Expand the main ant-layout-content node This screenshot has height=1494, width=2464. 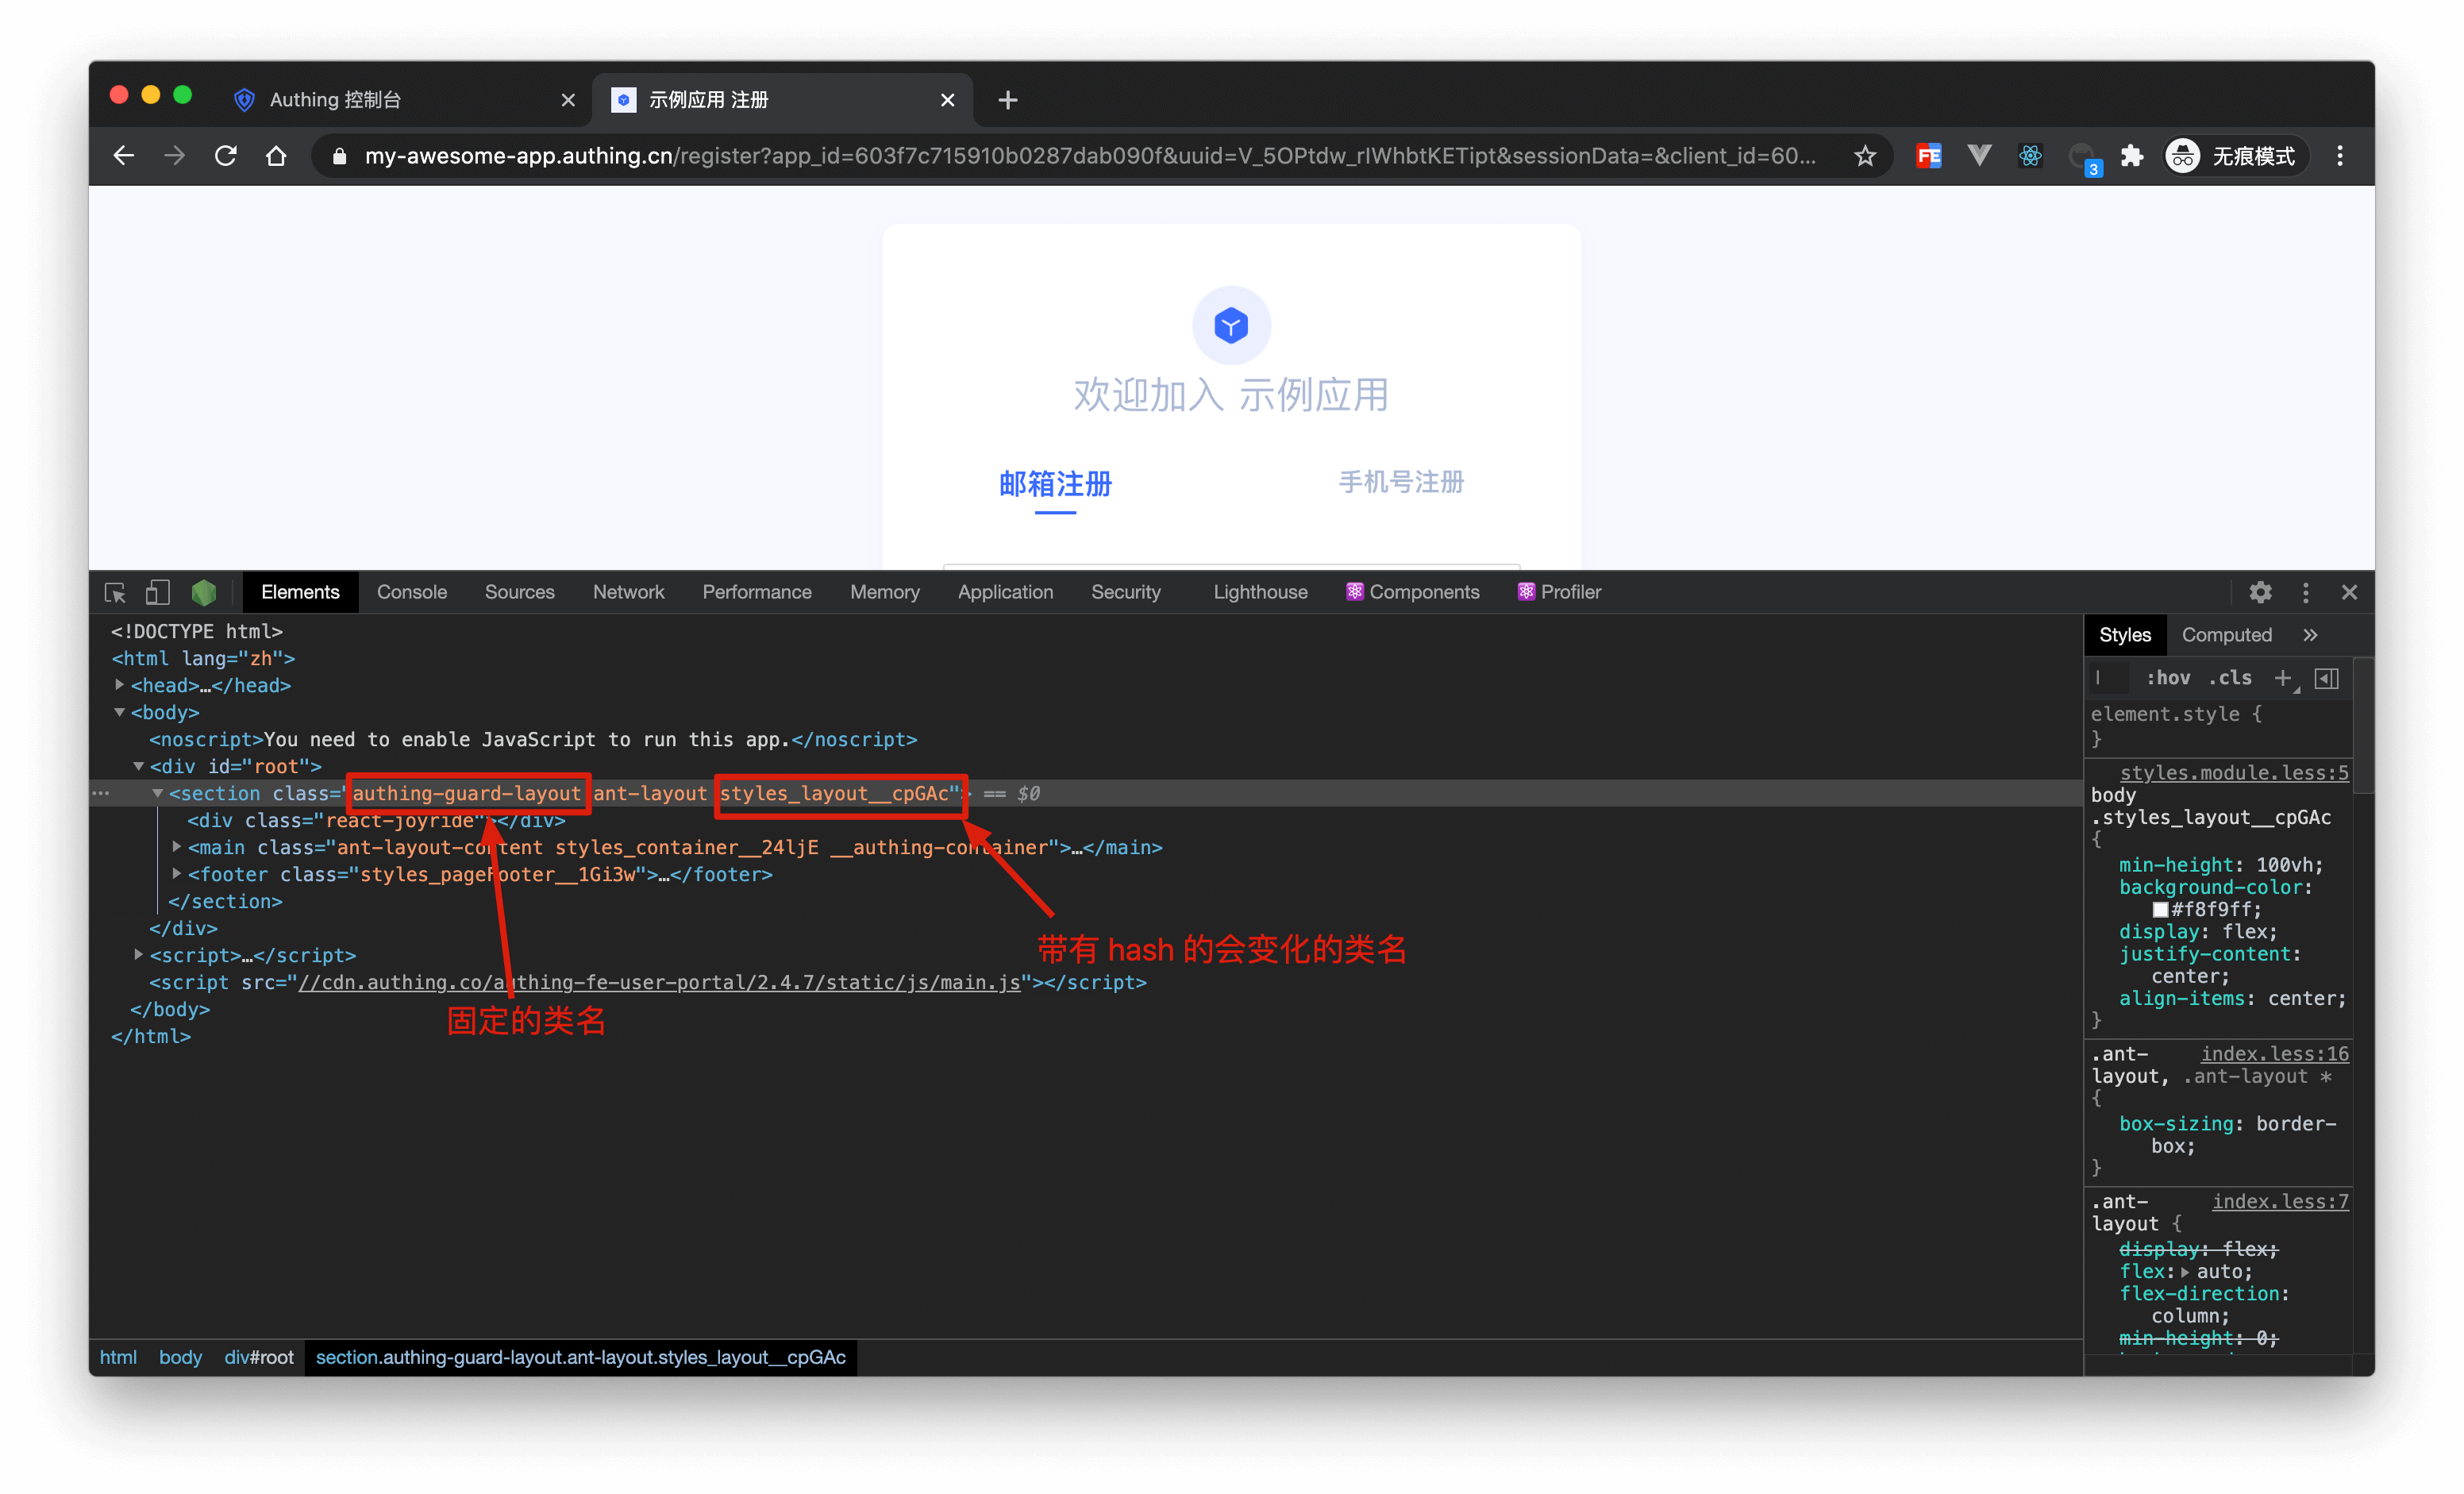point(176,847)
